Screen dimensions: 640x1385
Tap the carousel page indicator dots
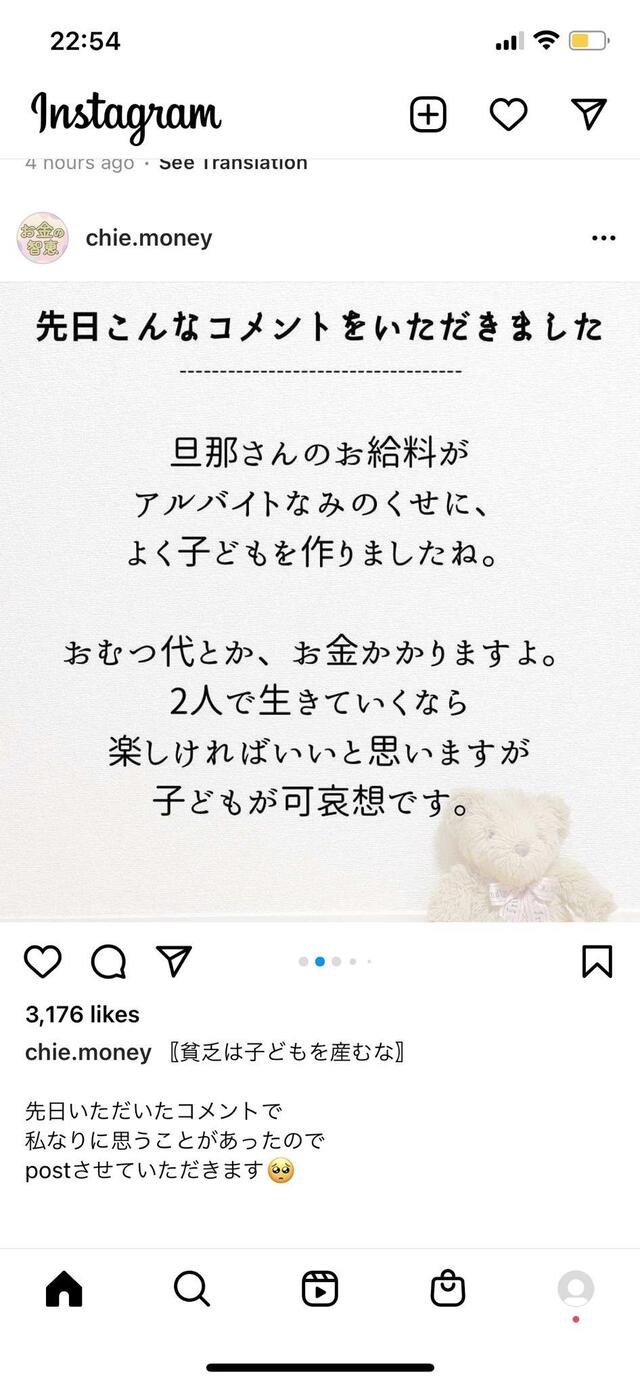(335, 961)
